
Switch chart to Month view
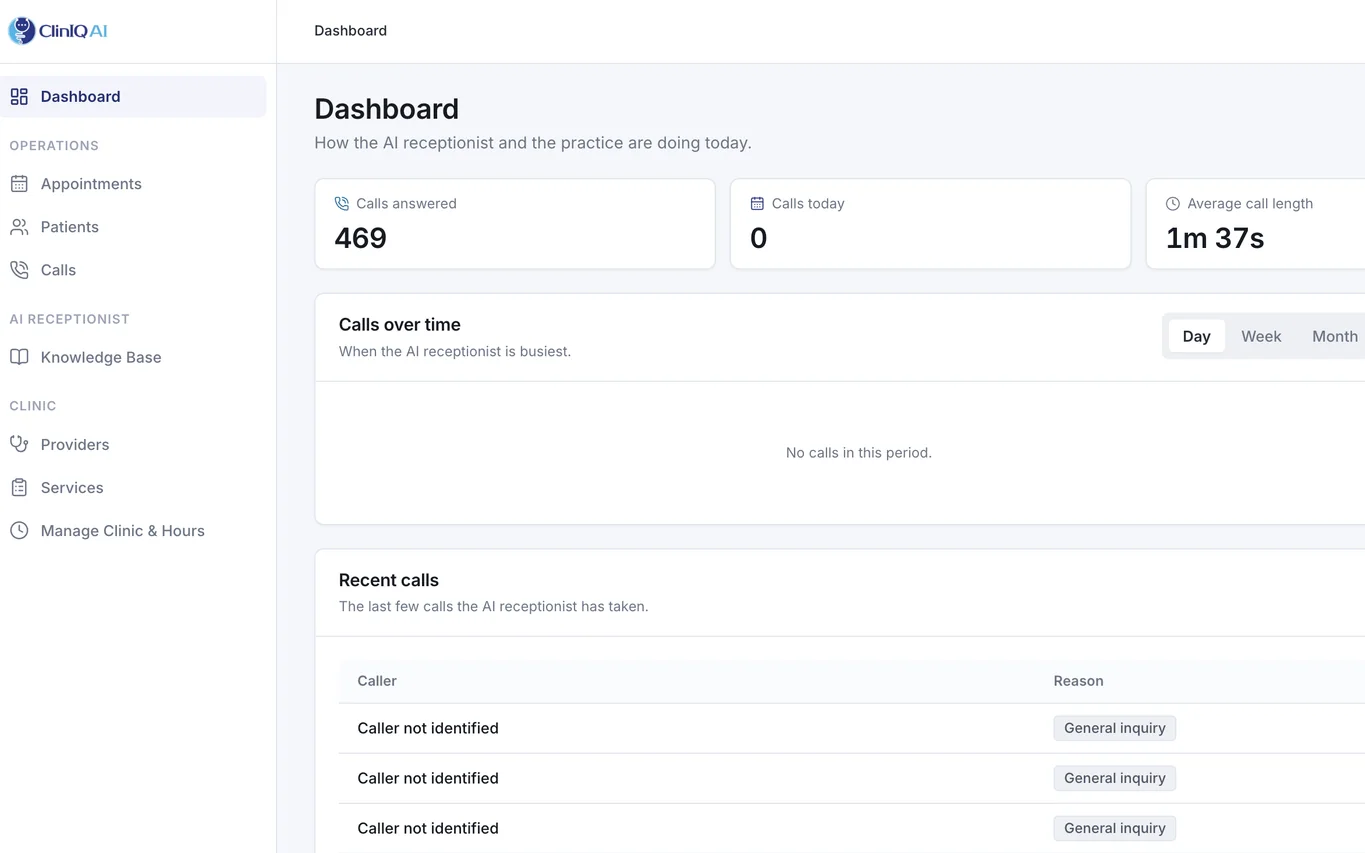1334,336
